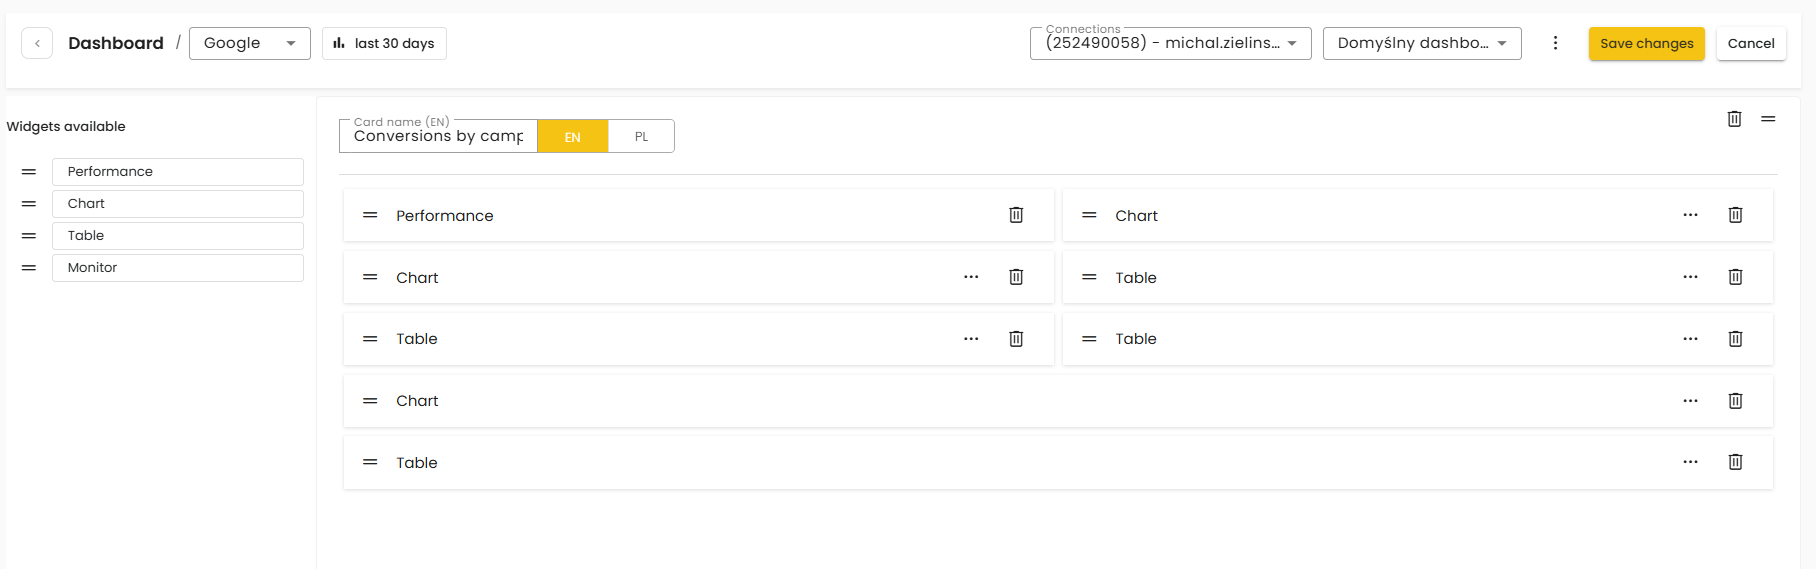The image size is (1816, 569).
Task: Click the drag handle beside Monitor widget
Action: click(x=29, y=268)
